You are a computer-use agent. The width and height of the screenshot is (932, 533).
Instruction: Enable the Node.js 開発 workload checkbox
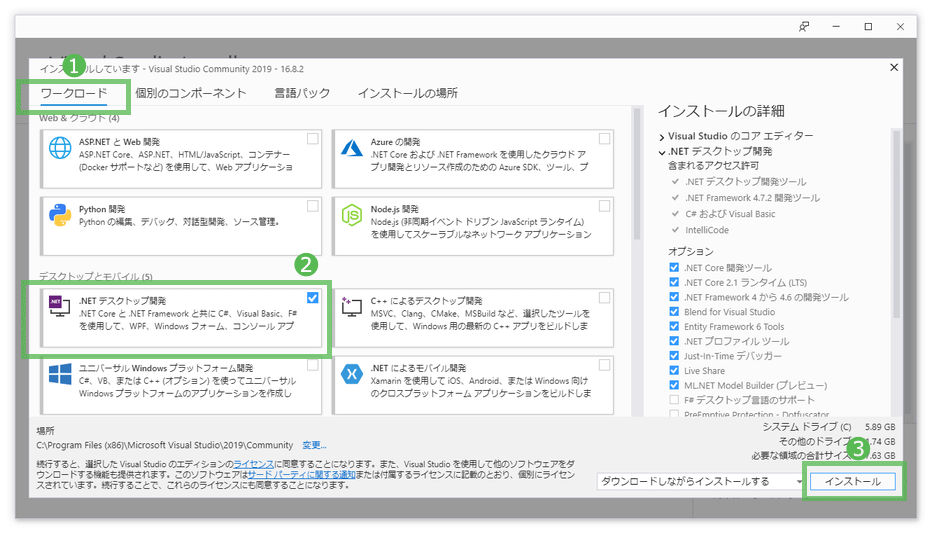604,206
